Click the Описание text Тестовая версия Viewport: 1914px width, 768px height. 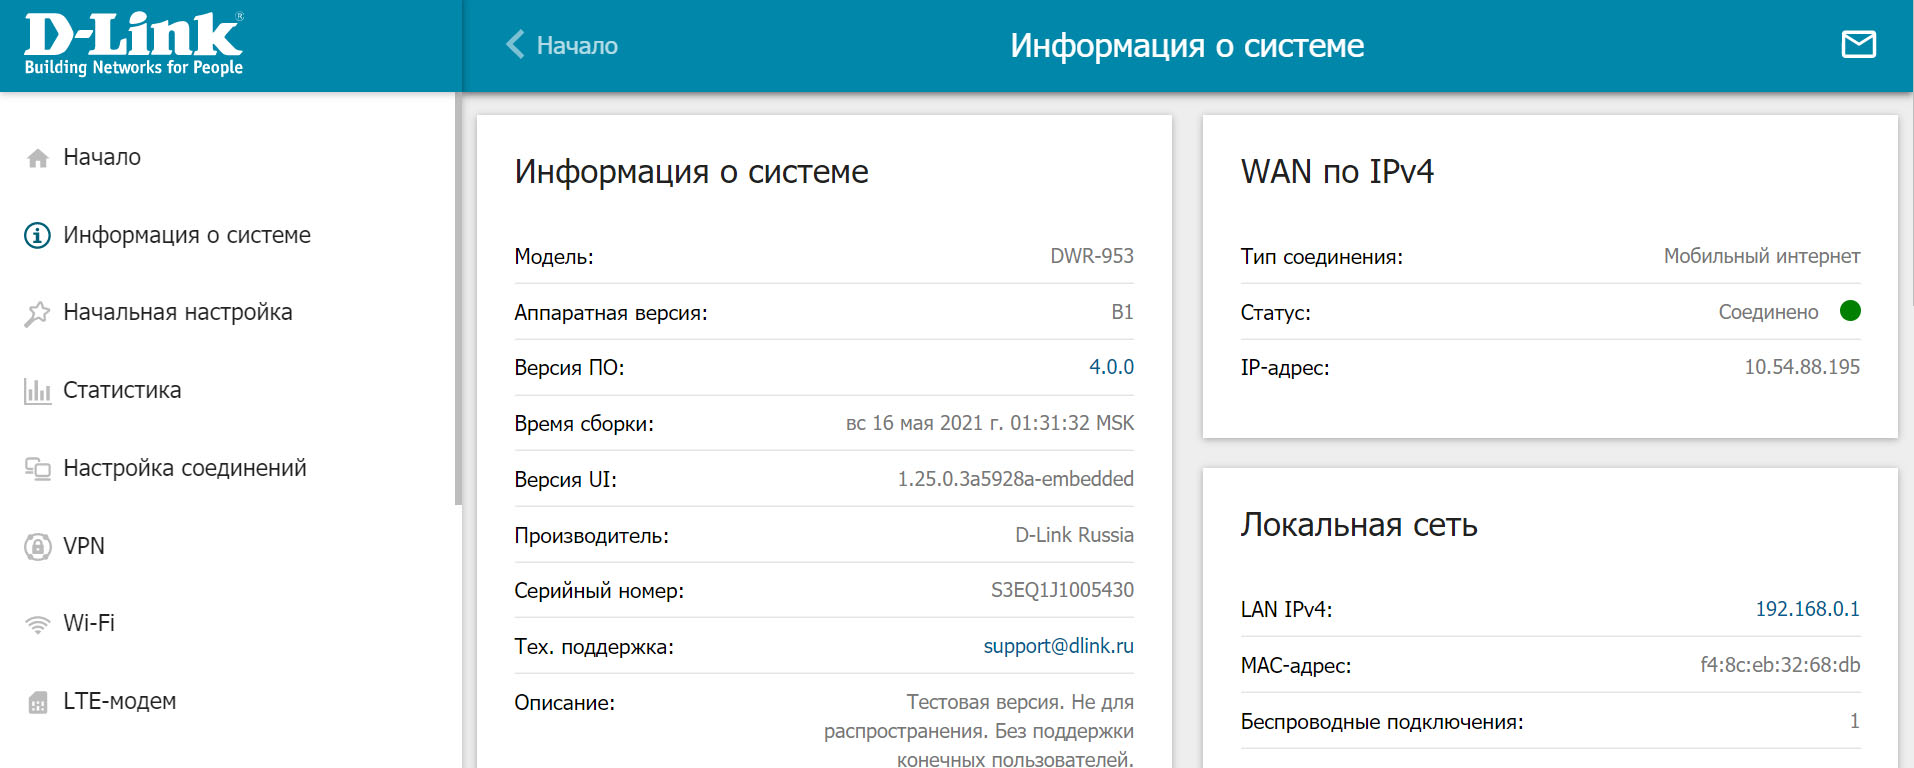tap(979, 731)
